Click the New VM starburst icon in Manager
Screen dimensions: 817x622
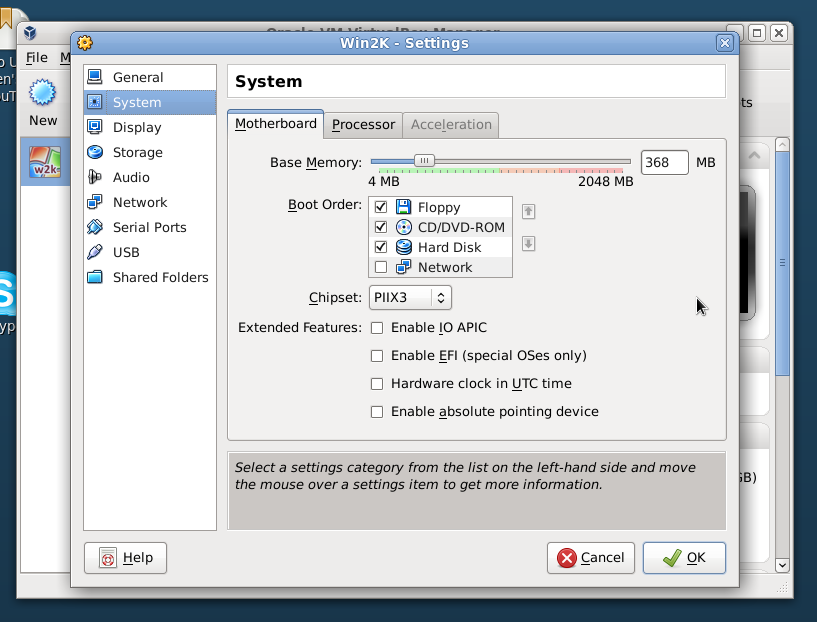(x=42, y=93)
